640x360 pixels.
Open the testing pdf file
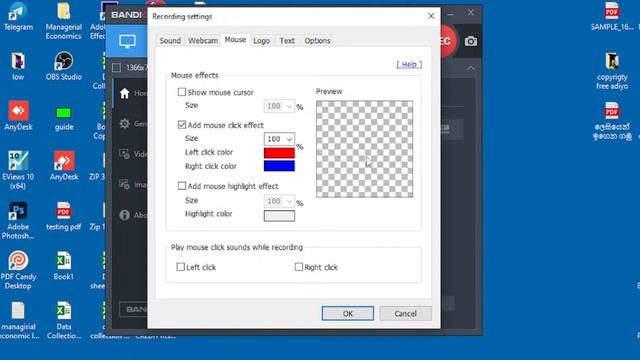(63, 216)
